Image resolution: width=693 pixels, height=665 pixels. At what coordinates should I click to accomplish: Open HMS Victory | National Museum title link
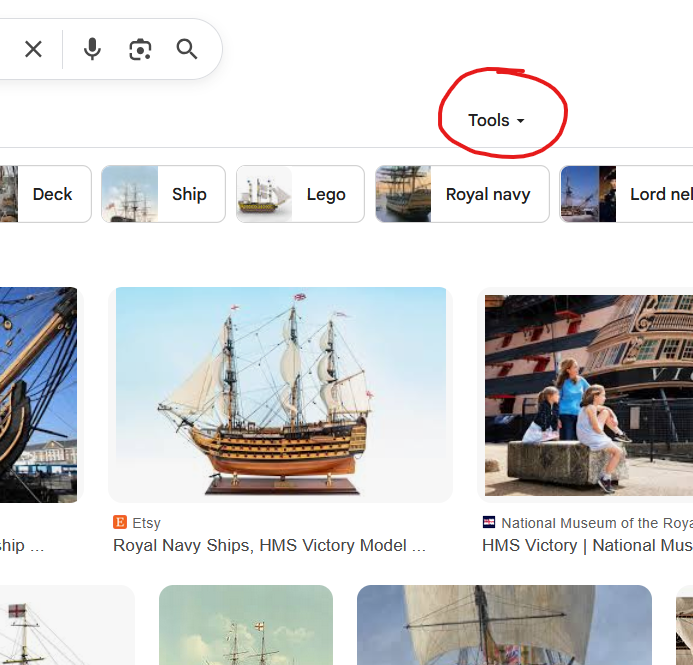coord(587,545)
